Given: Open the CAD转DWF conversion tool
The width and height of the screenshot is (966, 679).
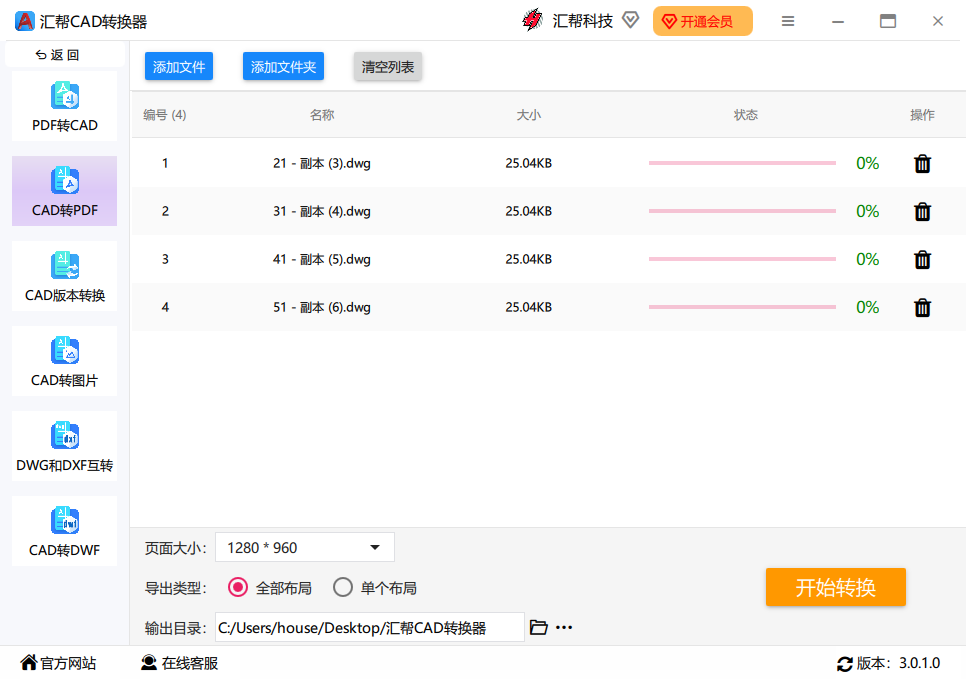Looking at the screenshot, I should click(64, 531).
